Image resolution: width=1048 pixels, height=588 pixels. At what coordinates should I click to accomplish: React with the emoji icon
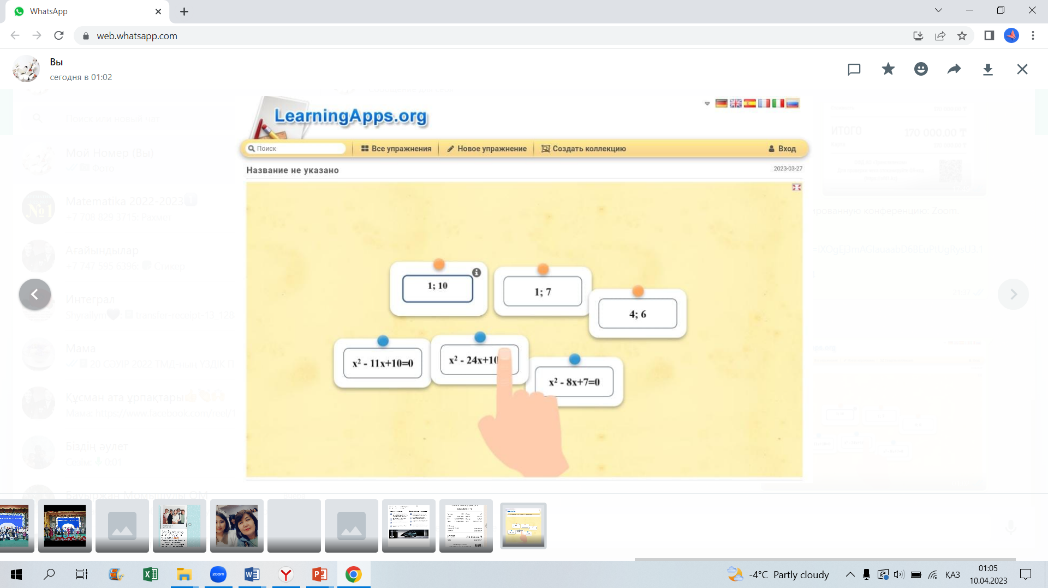(x=921, y=69)
